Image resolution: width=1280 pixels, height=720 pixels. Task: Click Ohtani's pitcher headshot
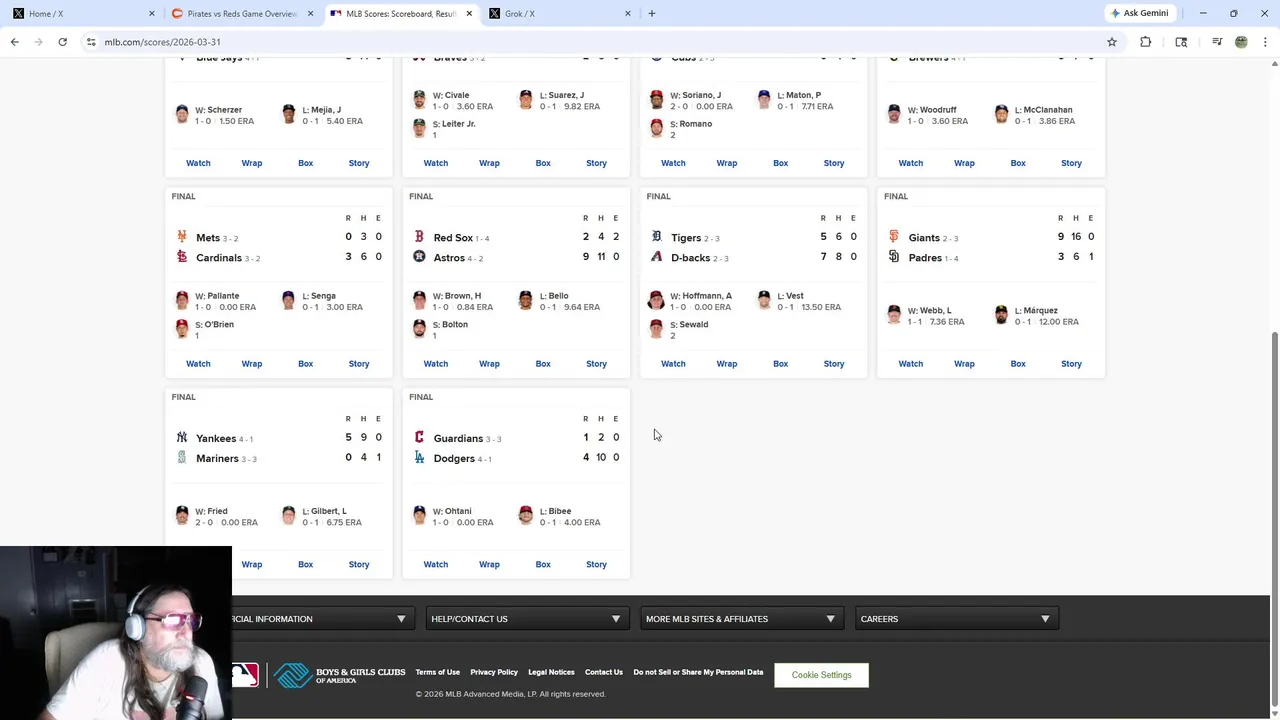pyautogui.click(x=419, y=515)
